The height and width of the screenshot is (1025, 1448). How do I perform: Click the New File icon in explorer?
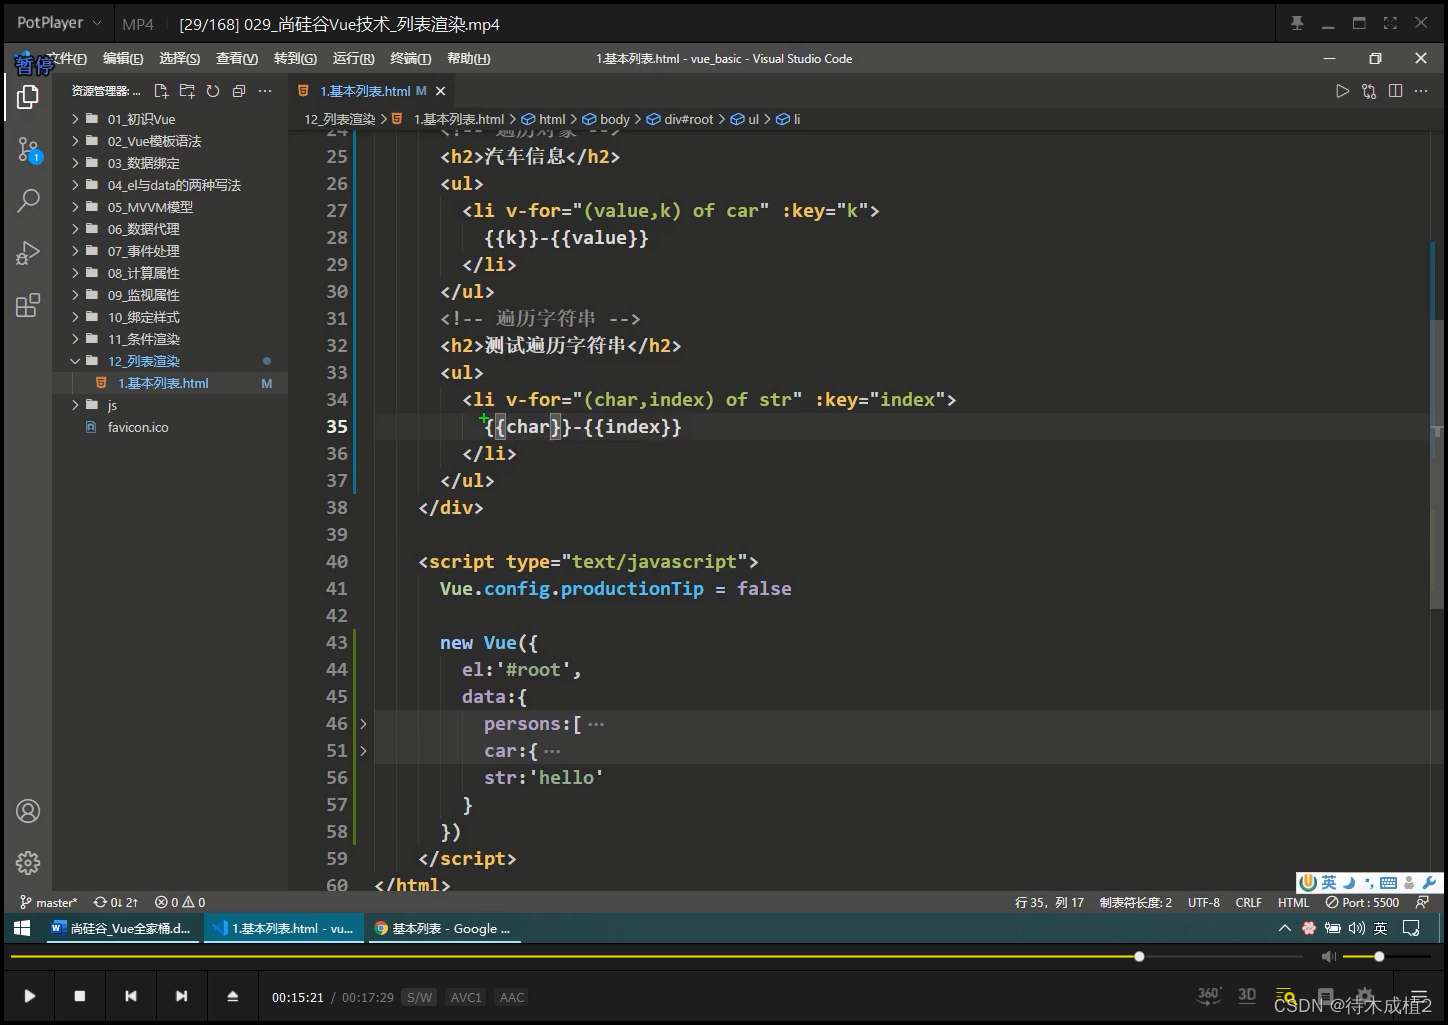point(161,91)
